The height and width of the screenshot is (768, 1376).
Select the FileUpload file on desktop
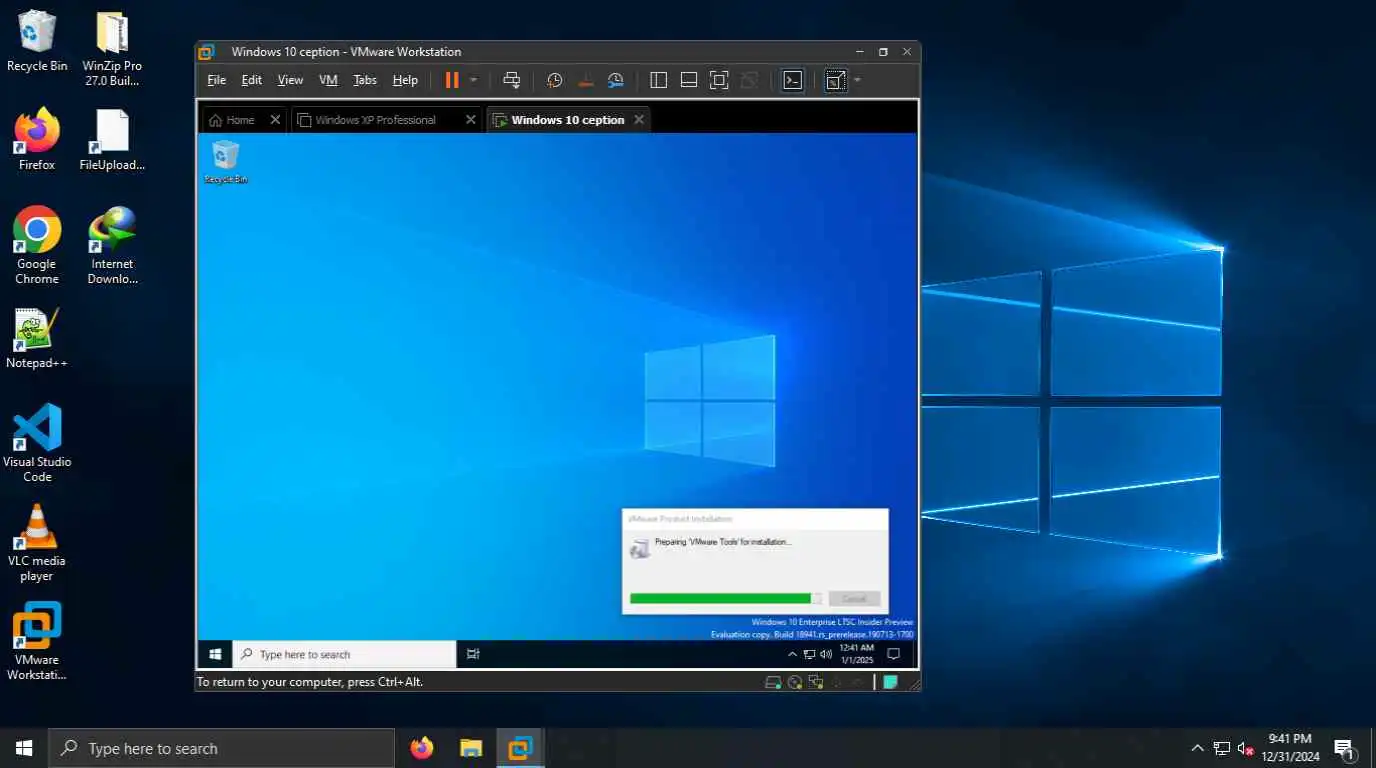tap(112, 139)
